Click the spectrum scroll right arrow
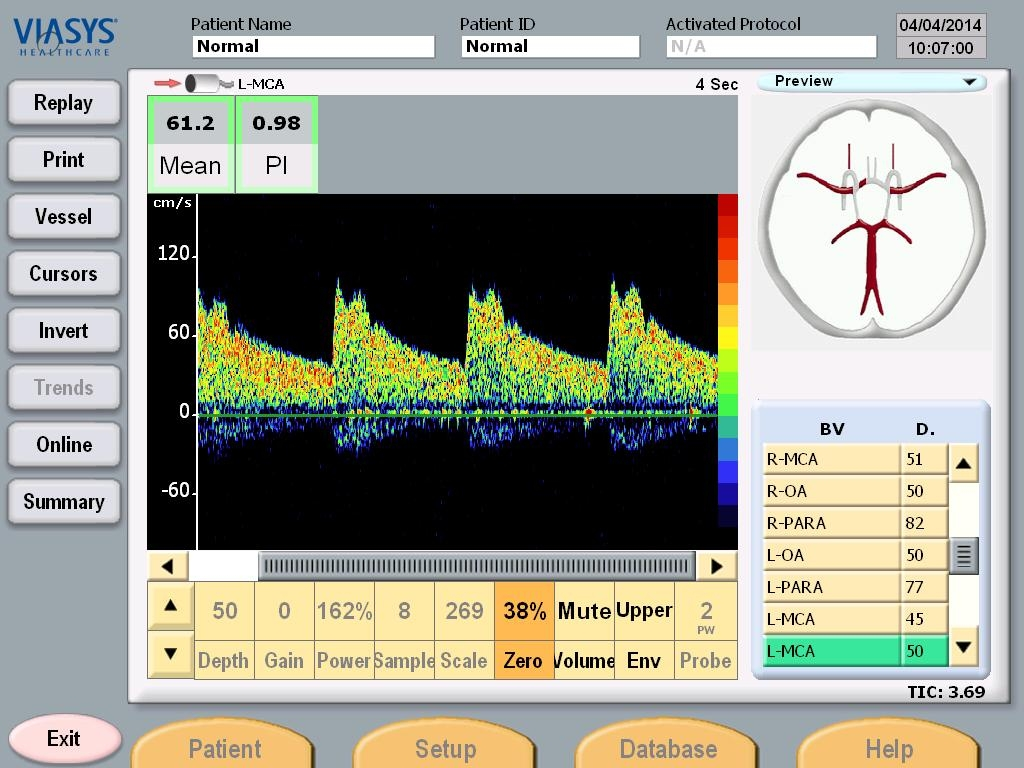The width and height of the screenshot is (1024, 768). [717, 566]
